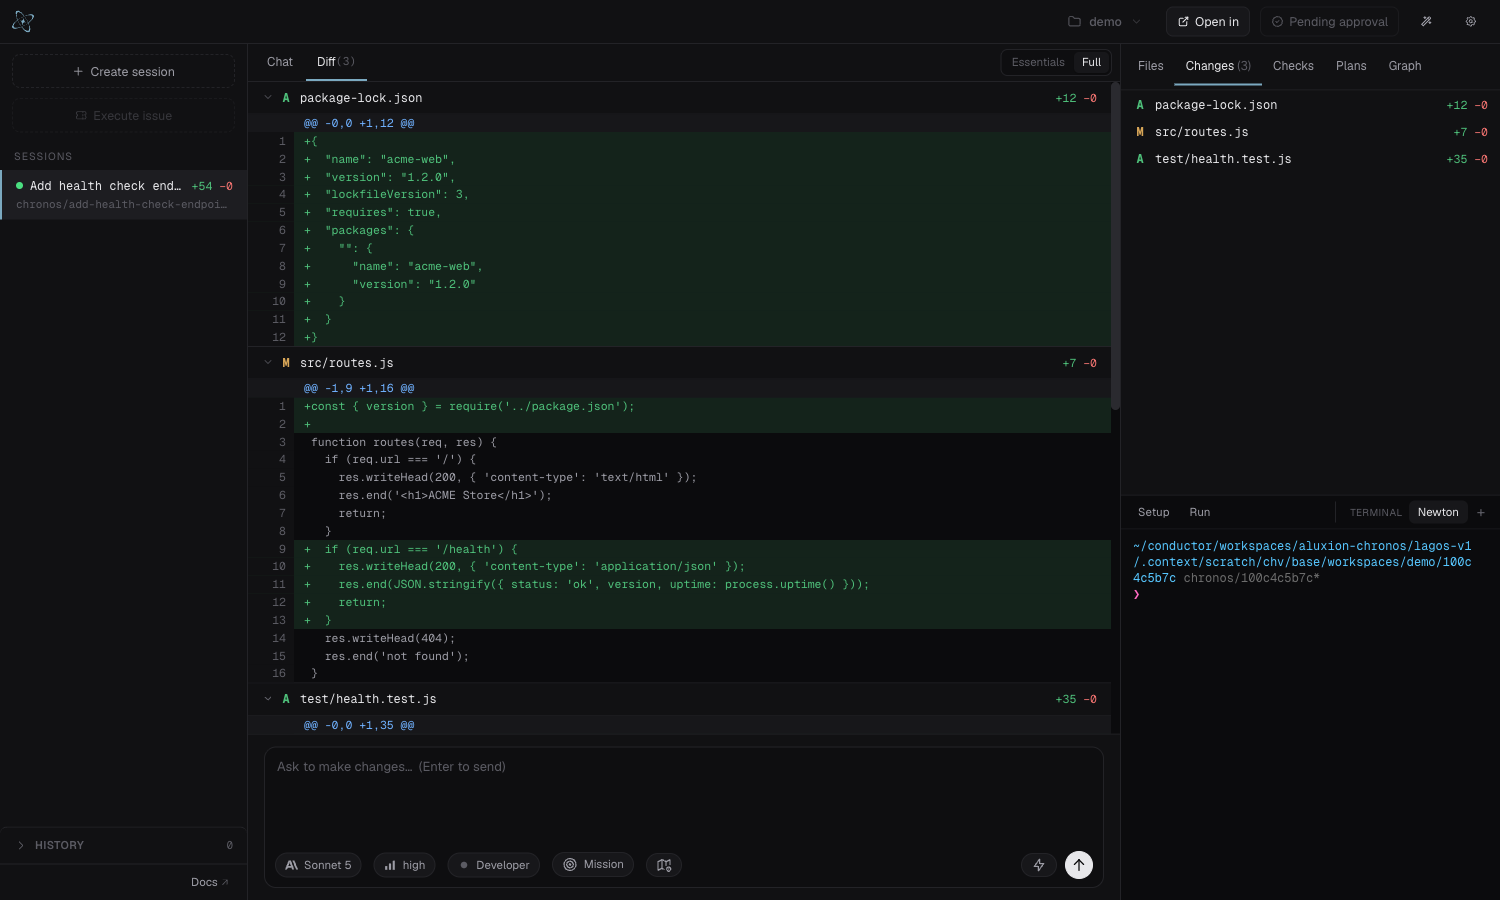This screenshot has width=1500, height=900.
Task: Open the magic wand tool in header
Action: (1427, 21)
